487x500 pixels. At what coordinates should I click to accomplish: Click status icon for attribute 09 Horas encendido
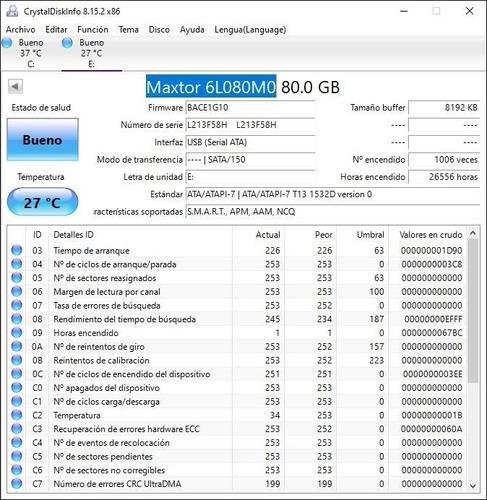[x=17, y=333]
